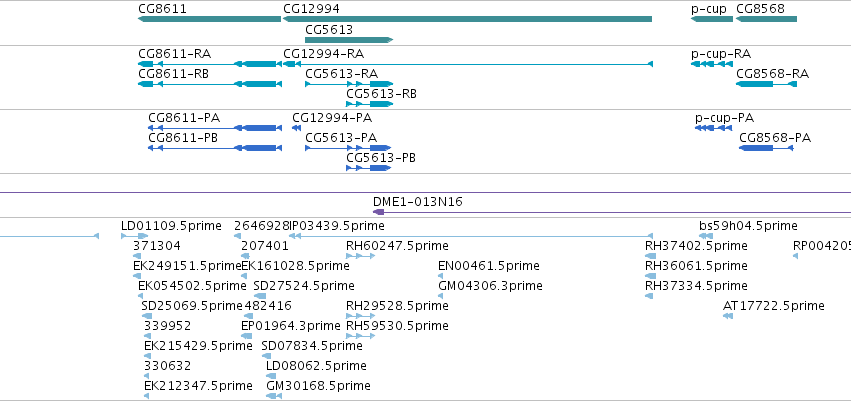The image size is (851, 401).
Task: Select the CG12994 gene bar
Action: pyautogui.click(x=467, y=19)
